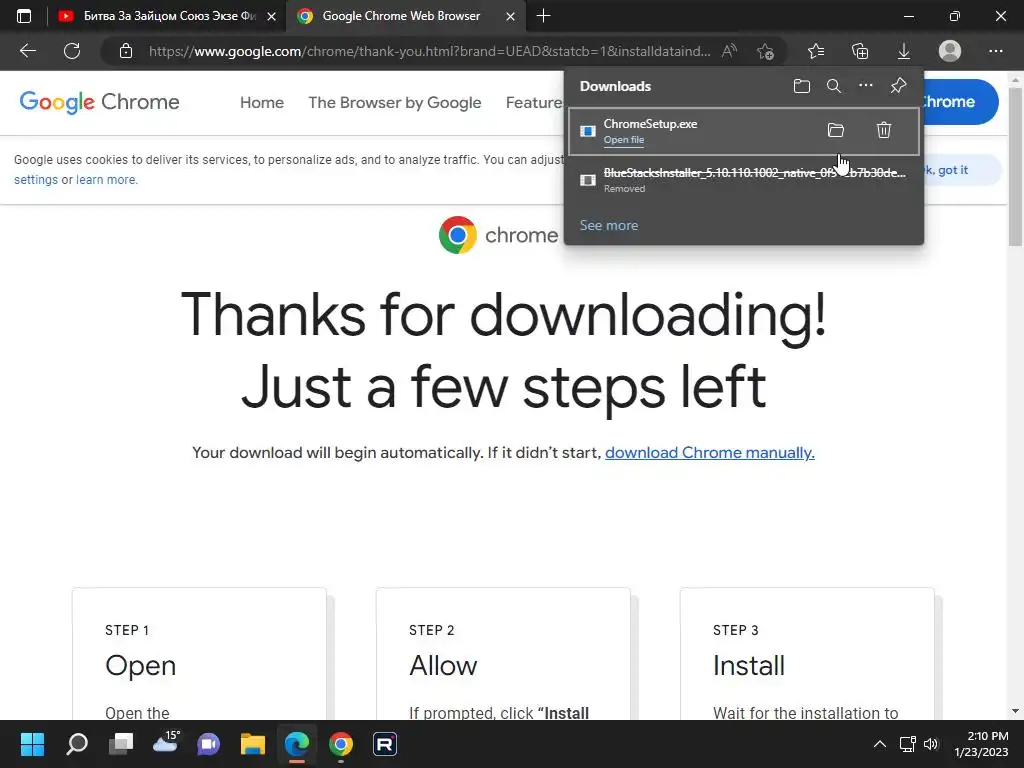Screen dimensions: 1024x768
Task: Switch to the YouTube Битва За Зайцом tab
Action: 167,16
